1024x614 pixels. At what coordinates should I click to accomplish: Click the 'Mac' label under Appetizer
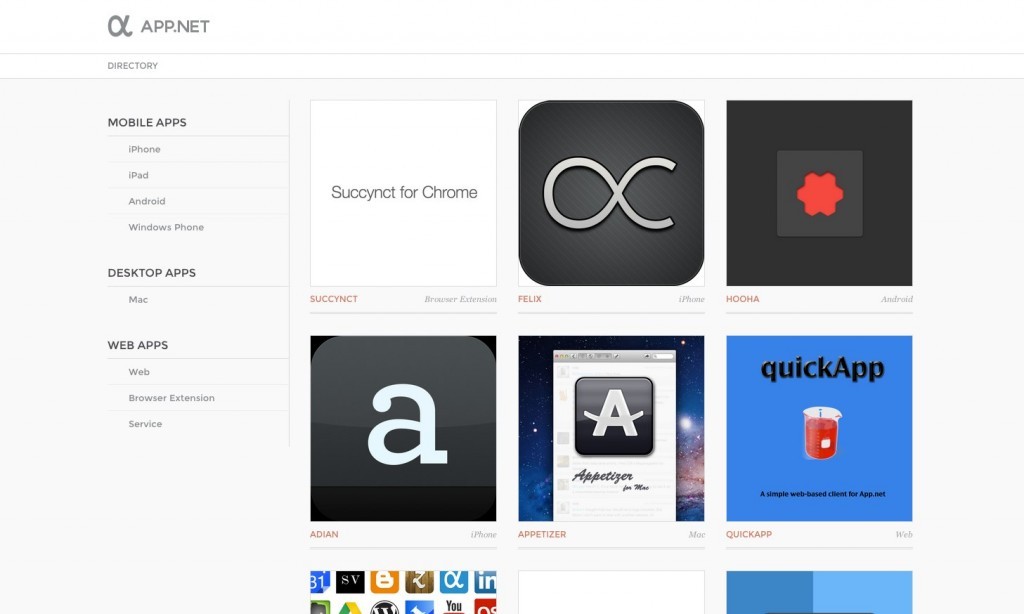click(x=697, y=534)
